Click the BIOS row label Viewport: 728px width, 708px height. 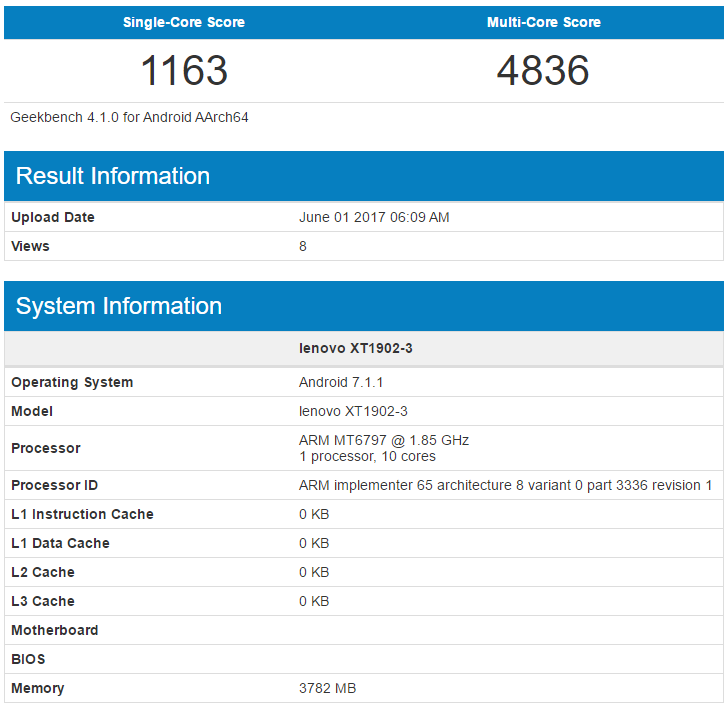click(x=28, y=659)
